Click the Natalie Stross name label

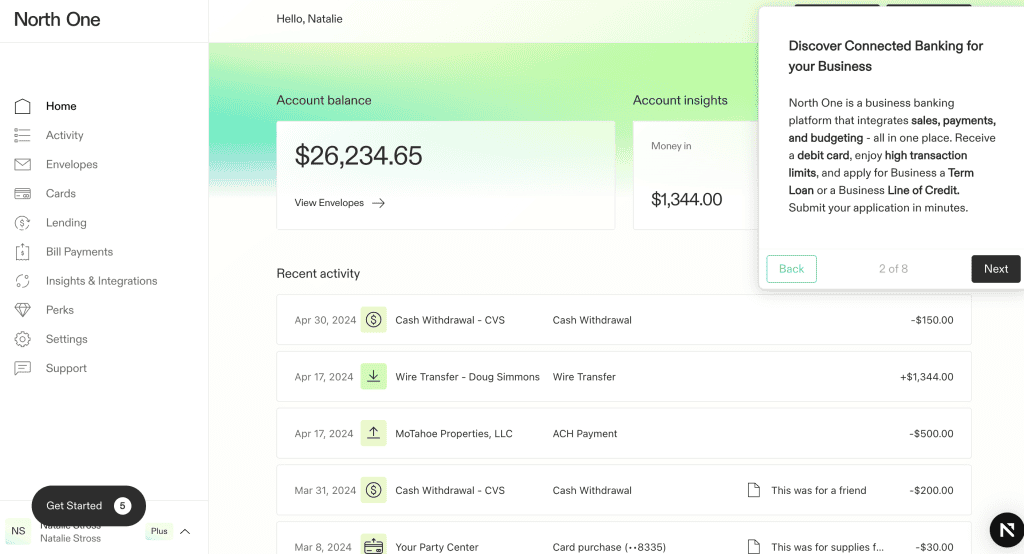click(x=71, y=538)
